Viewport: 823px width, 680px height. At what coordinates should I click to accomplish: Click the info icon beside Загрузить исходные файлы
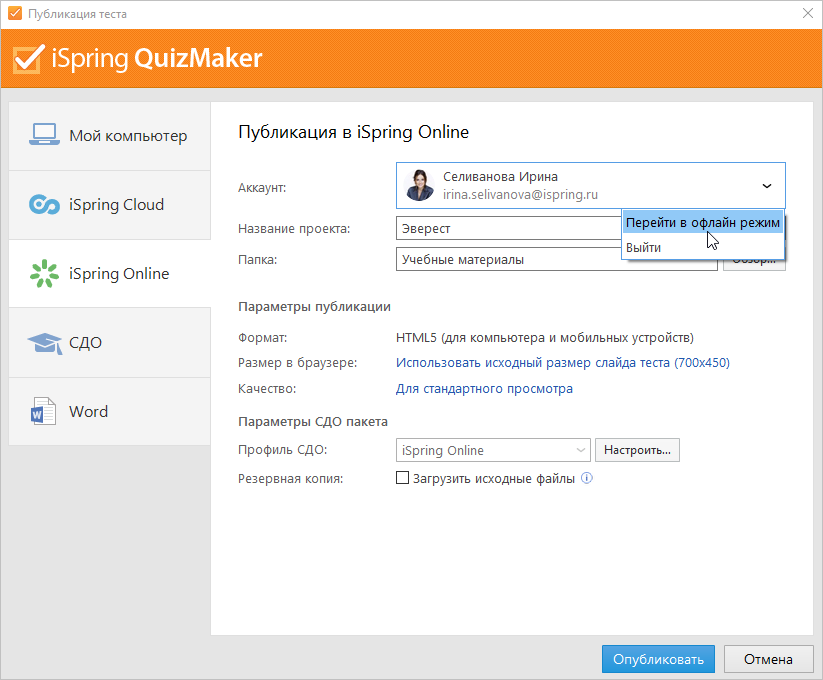(587, 478)
